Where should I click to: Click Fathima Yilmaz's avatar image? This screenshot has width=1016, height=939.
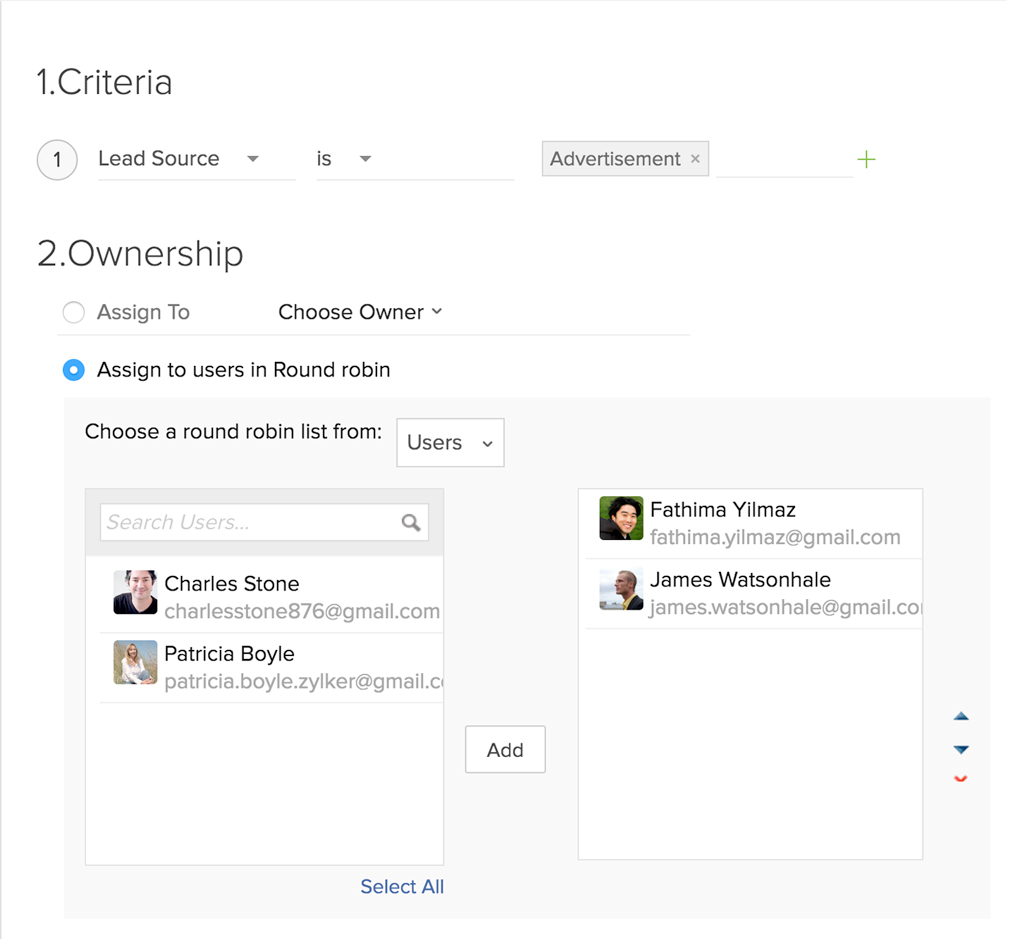tap(621, 518)
